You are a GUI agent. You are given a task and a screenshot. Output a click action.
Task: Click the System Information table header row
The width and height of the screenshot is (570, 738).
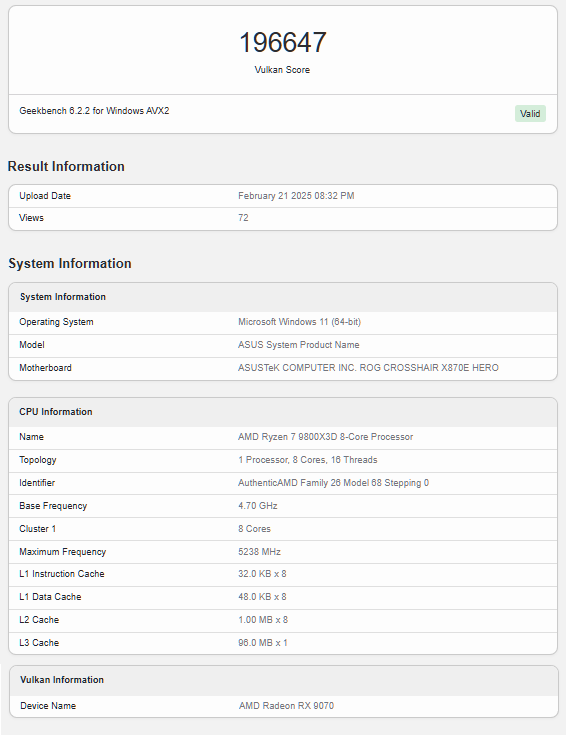pos(283,297)
